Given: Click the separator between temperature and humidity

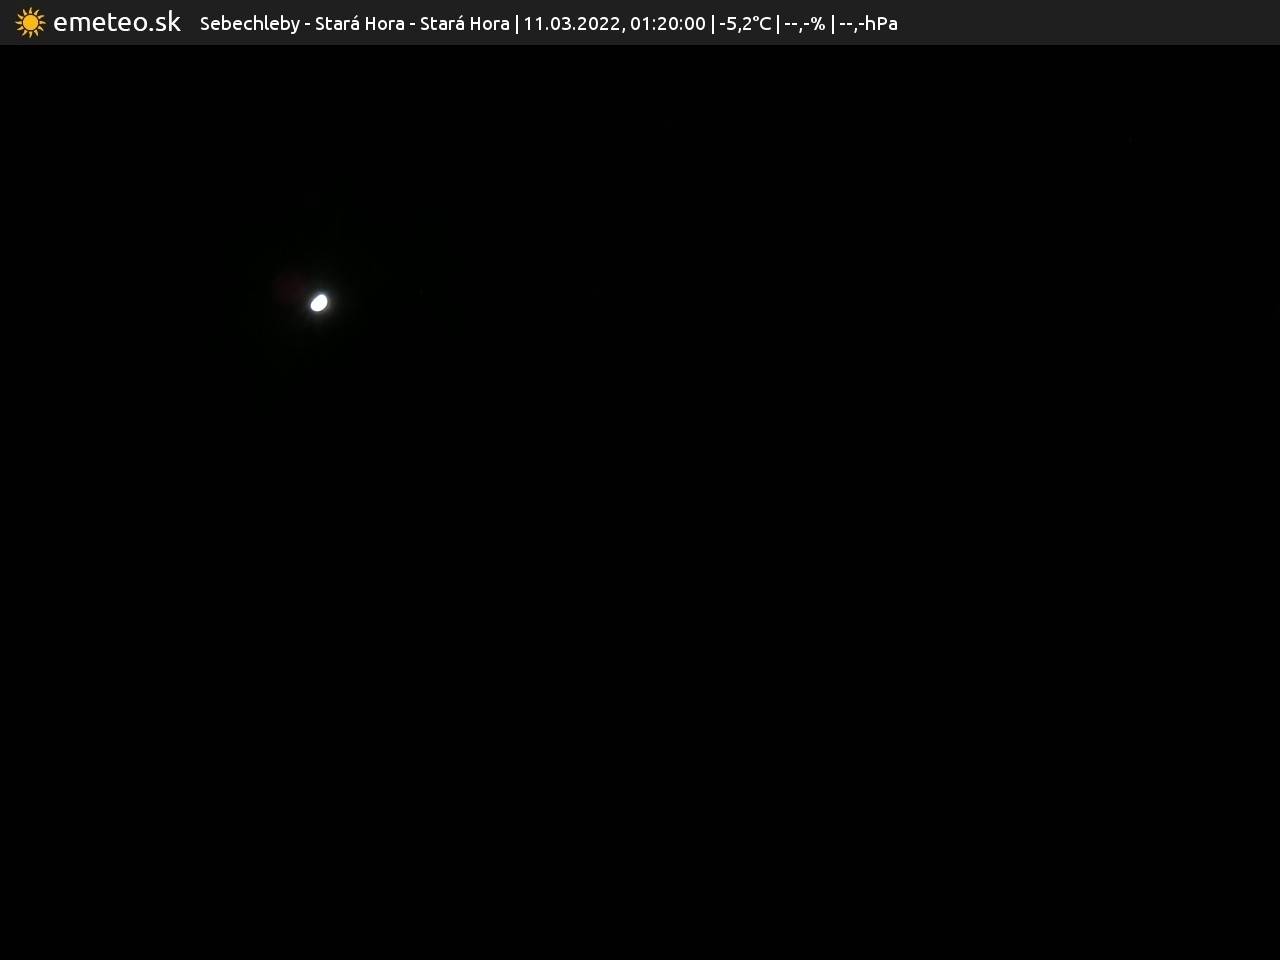Looking at the screenshot, I should pos(778,23).
